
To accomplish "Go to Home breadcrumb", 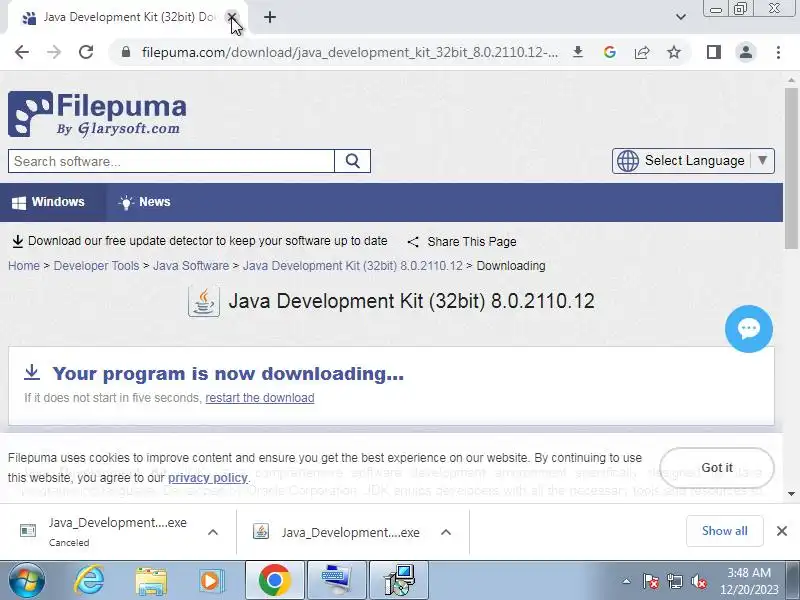I will [x=23, y=266].
